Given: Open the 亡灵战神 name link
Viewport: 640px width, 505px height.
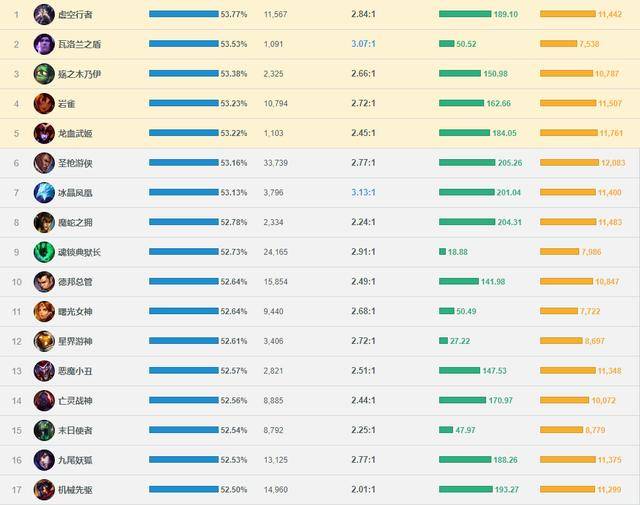Looking at the screenshot, I should pos(76,400).
